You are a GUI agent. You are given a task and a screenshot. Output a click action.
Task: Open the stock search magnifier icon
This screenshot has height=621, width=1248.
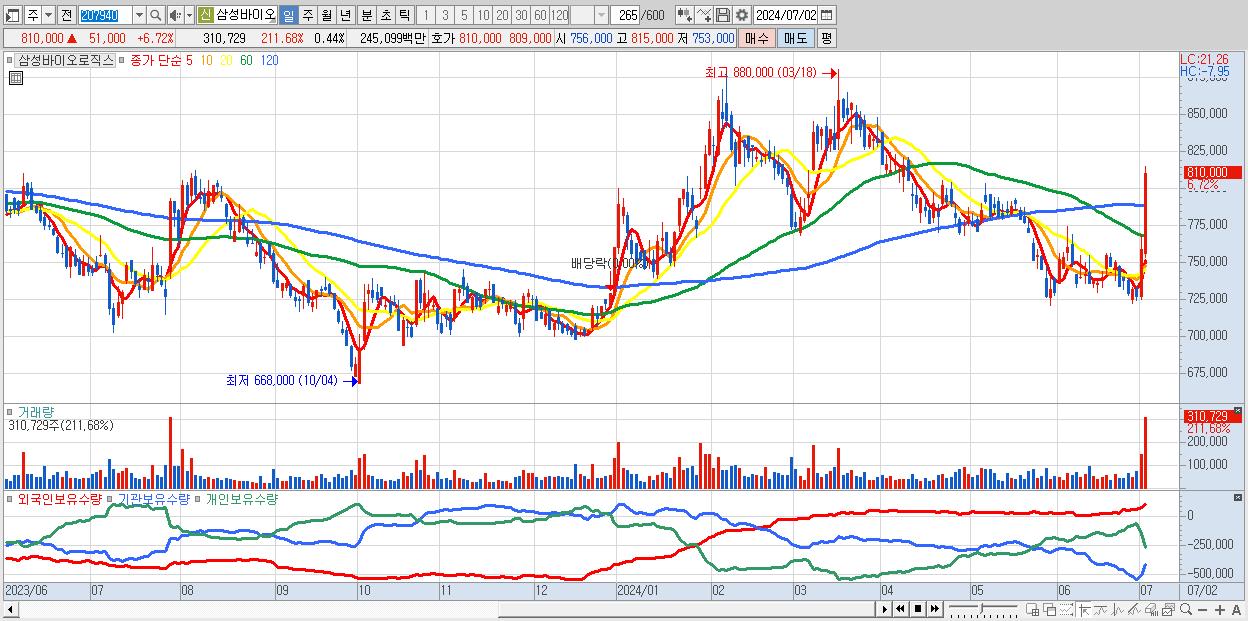tap(156, 15)
